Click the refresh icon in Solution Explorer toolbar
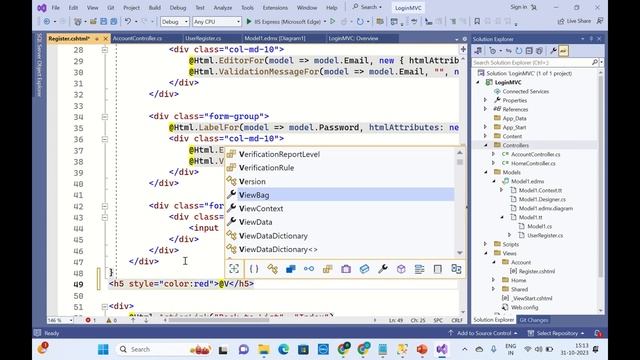 pyautogui.click(x=518, y=51)
